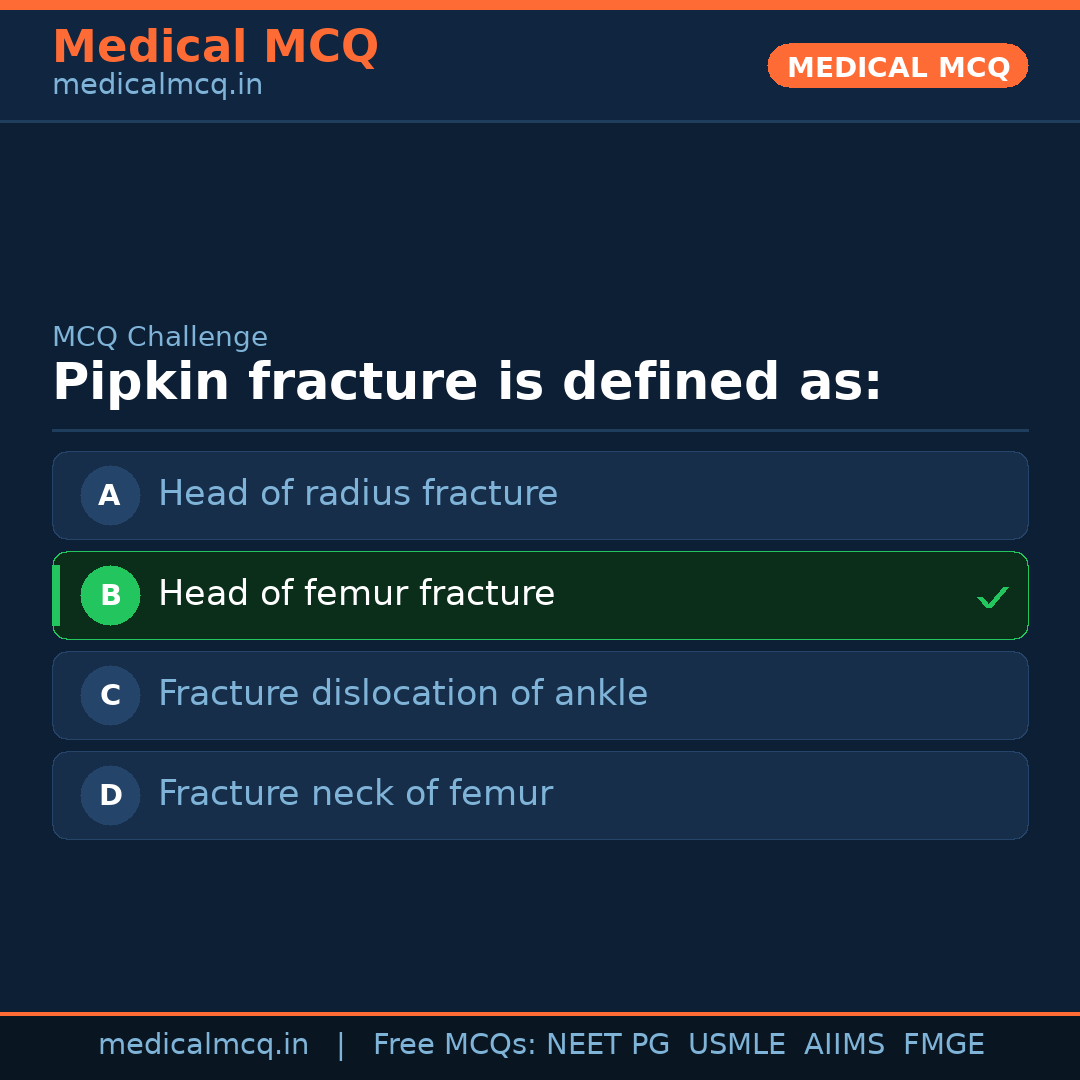1080x1080 pixels.
Task: Click the MCQ Challenge label
Action: [160, 337]
